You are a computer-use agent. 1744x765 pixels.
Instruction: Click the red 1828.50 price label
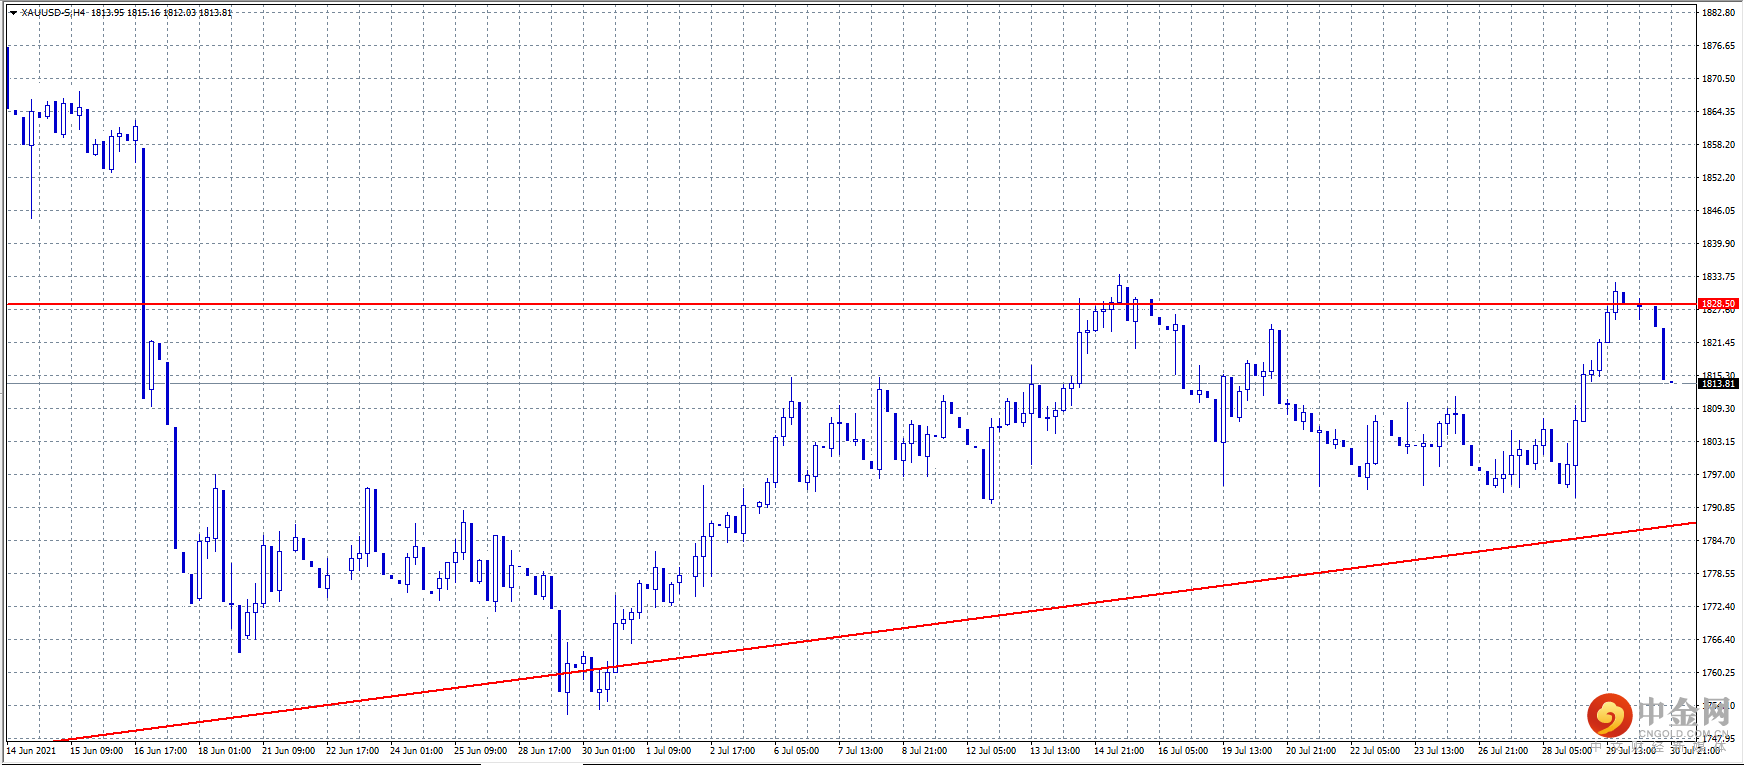click(x=1719, y=303)
